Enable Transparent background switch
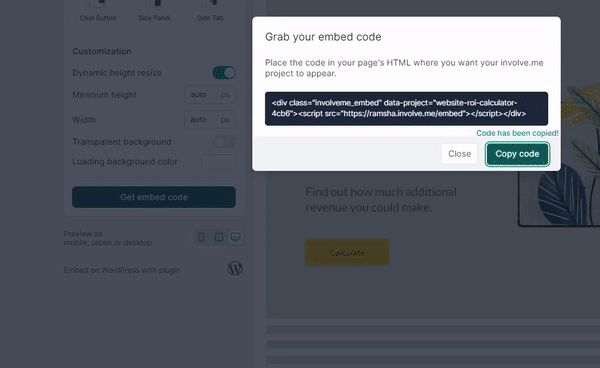The image size is (600, 368). coord(224,142)
